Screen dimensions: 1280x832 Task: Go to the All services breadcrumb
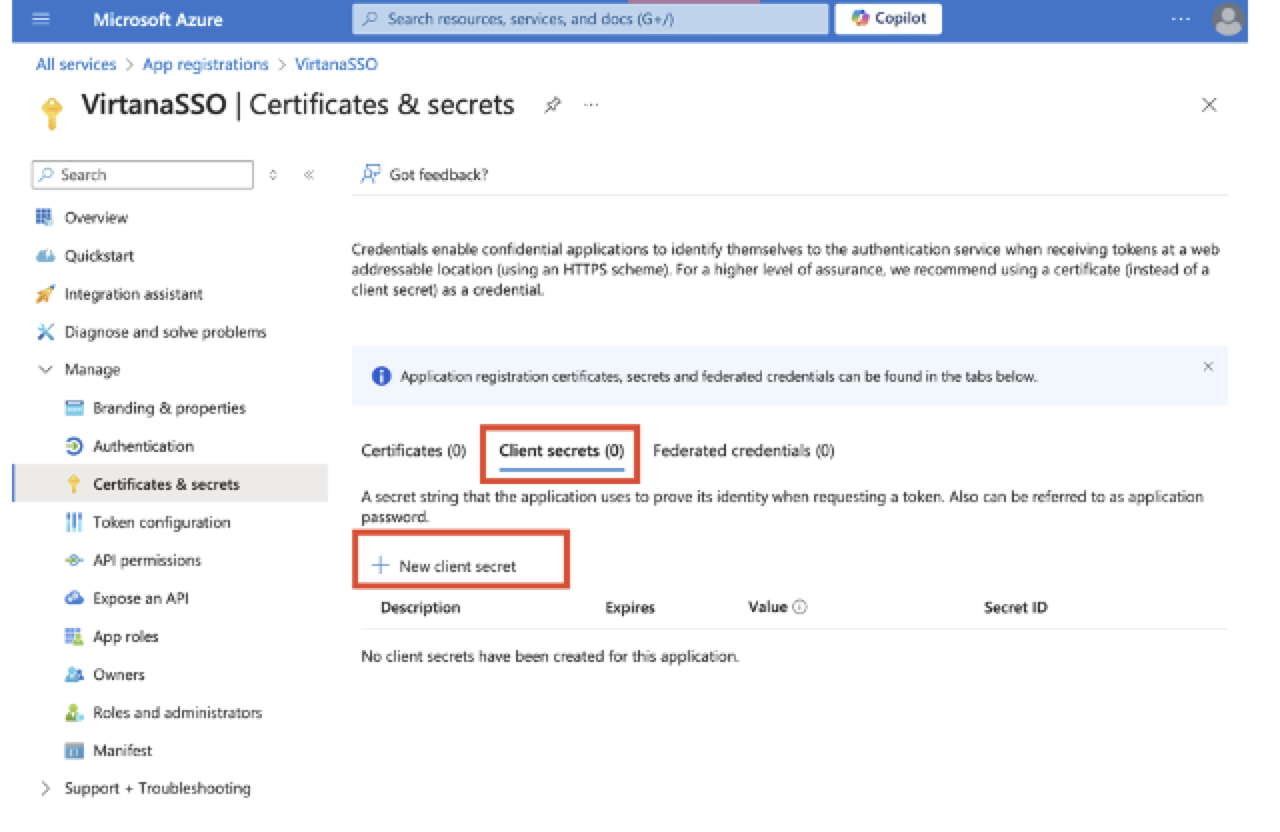[x=76, y=64]
